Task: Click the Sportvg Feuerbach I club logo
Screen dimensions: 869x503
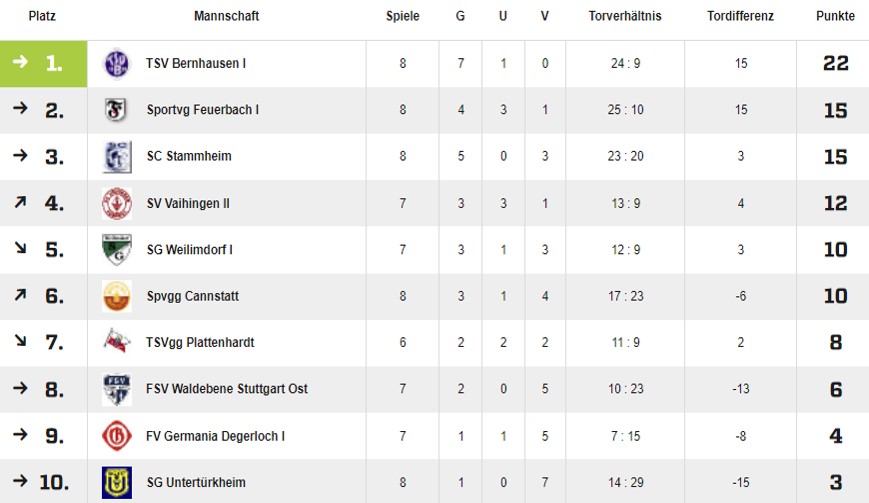Action: click(117, 110)
